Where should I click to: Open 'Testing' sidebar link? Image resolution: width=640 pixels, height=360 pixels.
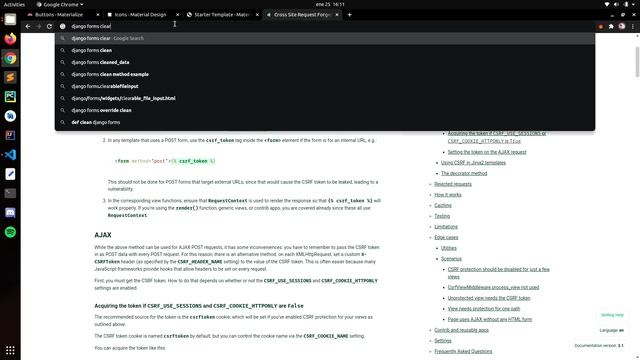coord(442,216)
